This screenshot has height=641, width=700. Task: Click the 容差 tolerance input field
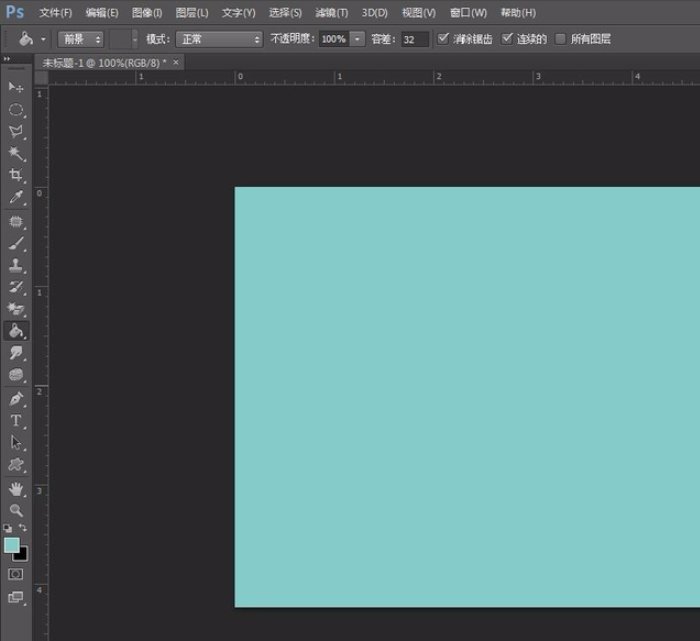point(414,39)
